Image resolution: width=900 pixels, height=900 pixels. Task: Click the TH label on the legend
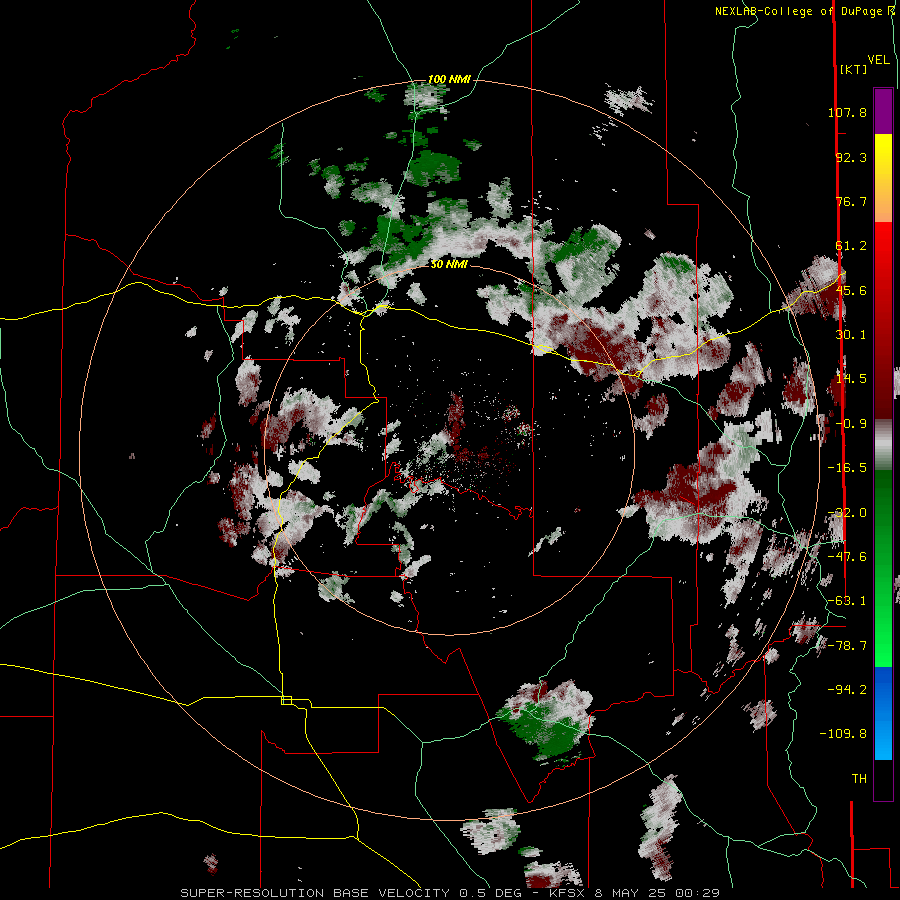click(x=859, y=779)
